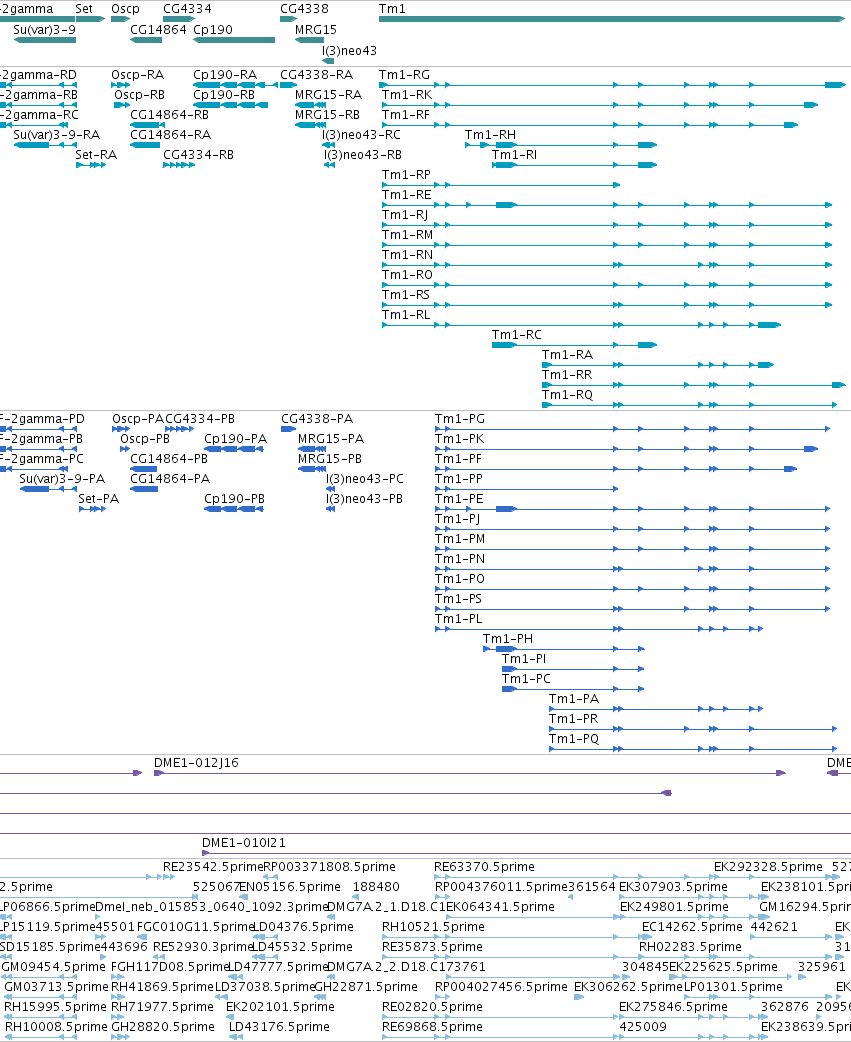Select the DME1-010I21 BAC label
Image resolution: width=851 pixels, height=1042 pixels.
(x=244, y=842)
